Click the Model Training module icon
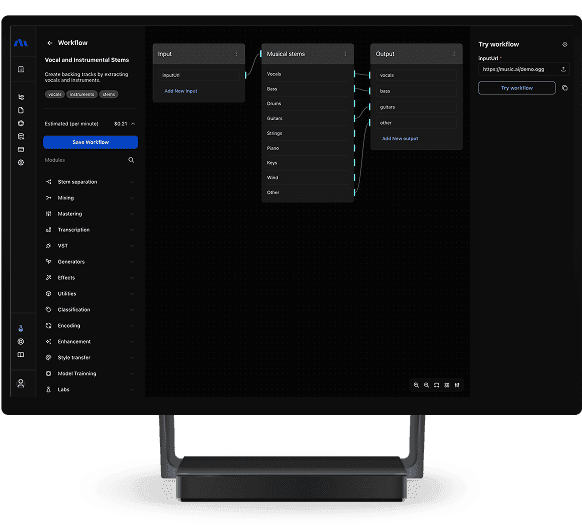582x526 pixels. click(48, 373)
